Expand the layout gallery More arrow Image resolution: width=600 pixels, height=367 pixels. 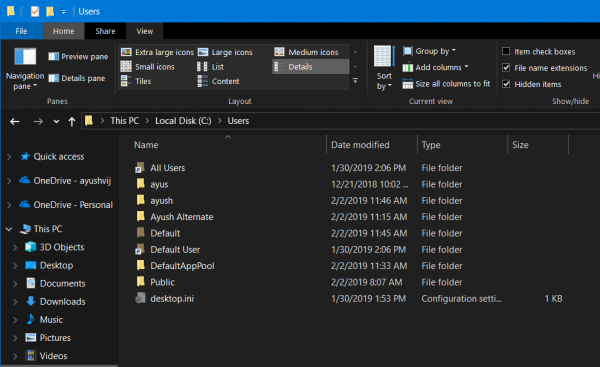[355, 81]
